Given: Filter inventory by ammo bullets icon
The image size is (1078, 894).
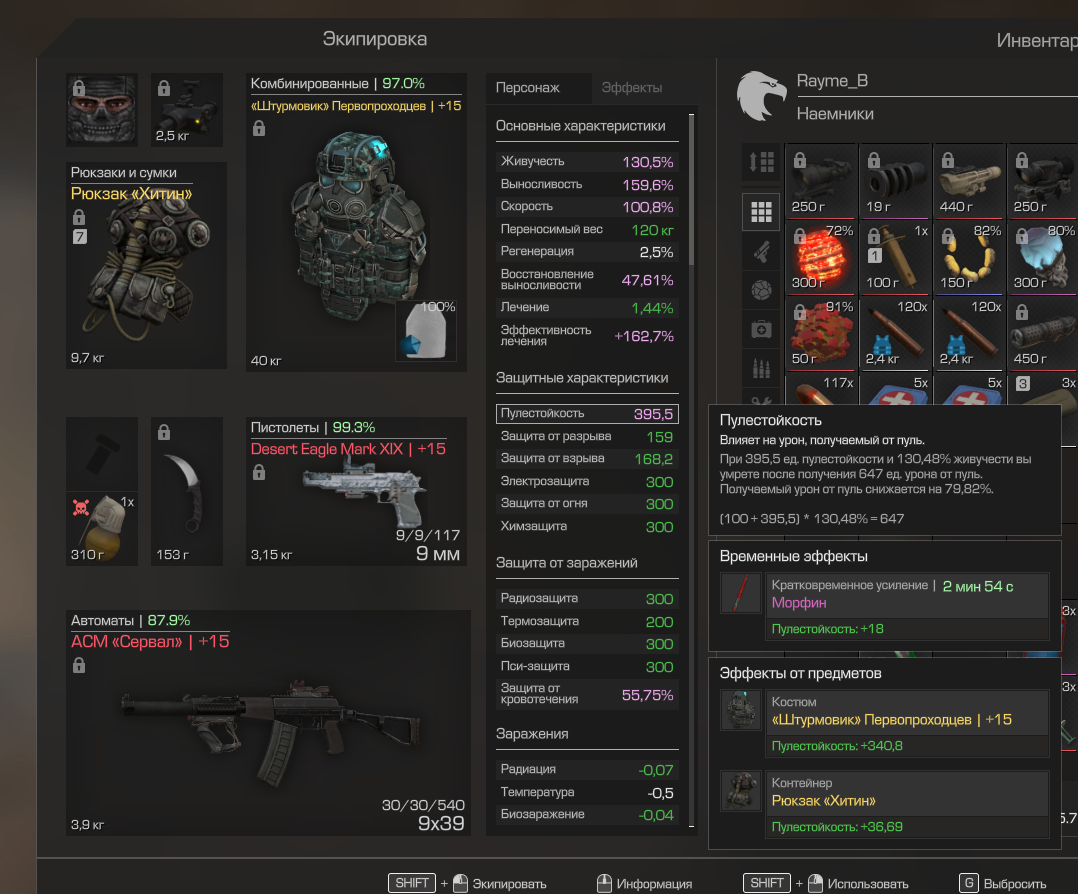Looking at the screenshot, I should [x=762, y=366].
